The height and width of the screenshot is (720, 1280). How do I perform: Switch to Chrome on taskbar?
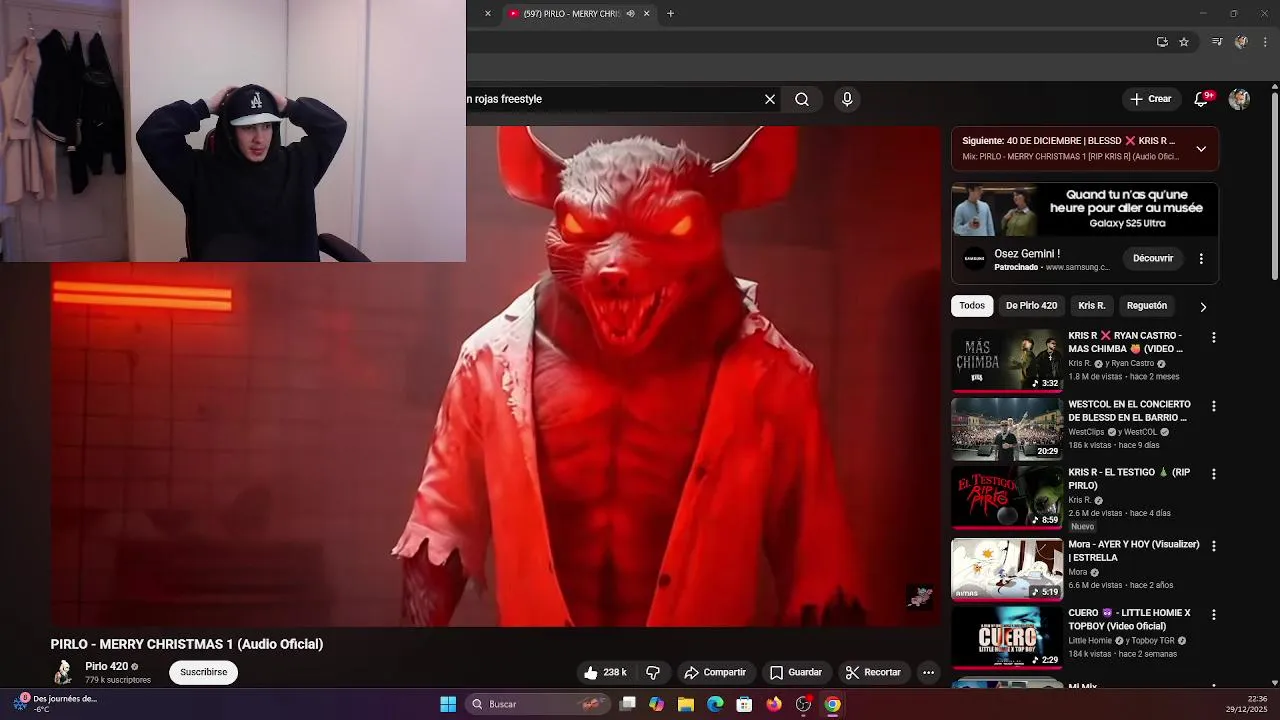(x=832, y=704)
